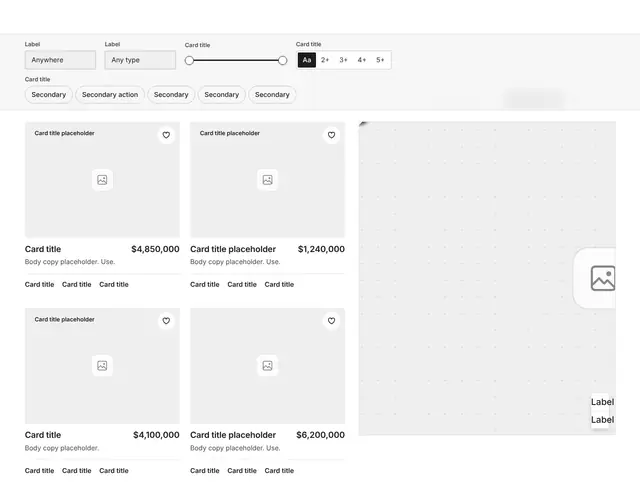
Task: Favorite the $1,240,000 card with heart icon
Action: [331, 135]
